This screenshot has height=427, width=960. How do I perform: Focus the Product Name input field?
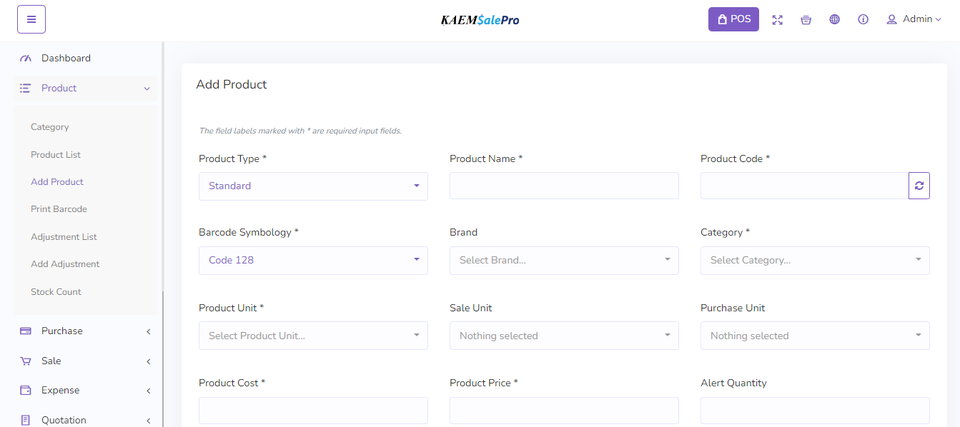[564, 186]
